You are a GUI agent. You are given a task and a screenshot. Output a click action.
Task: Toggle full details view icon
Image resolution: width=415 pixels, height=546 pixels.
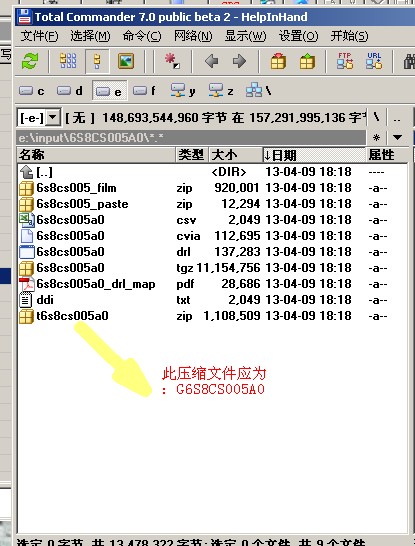pyautogui.click(x=97, y=61)
